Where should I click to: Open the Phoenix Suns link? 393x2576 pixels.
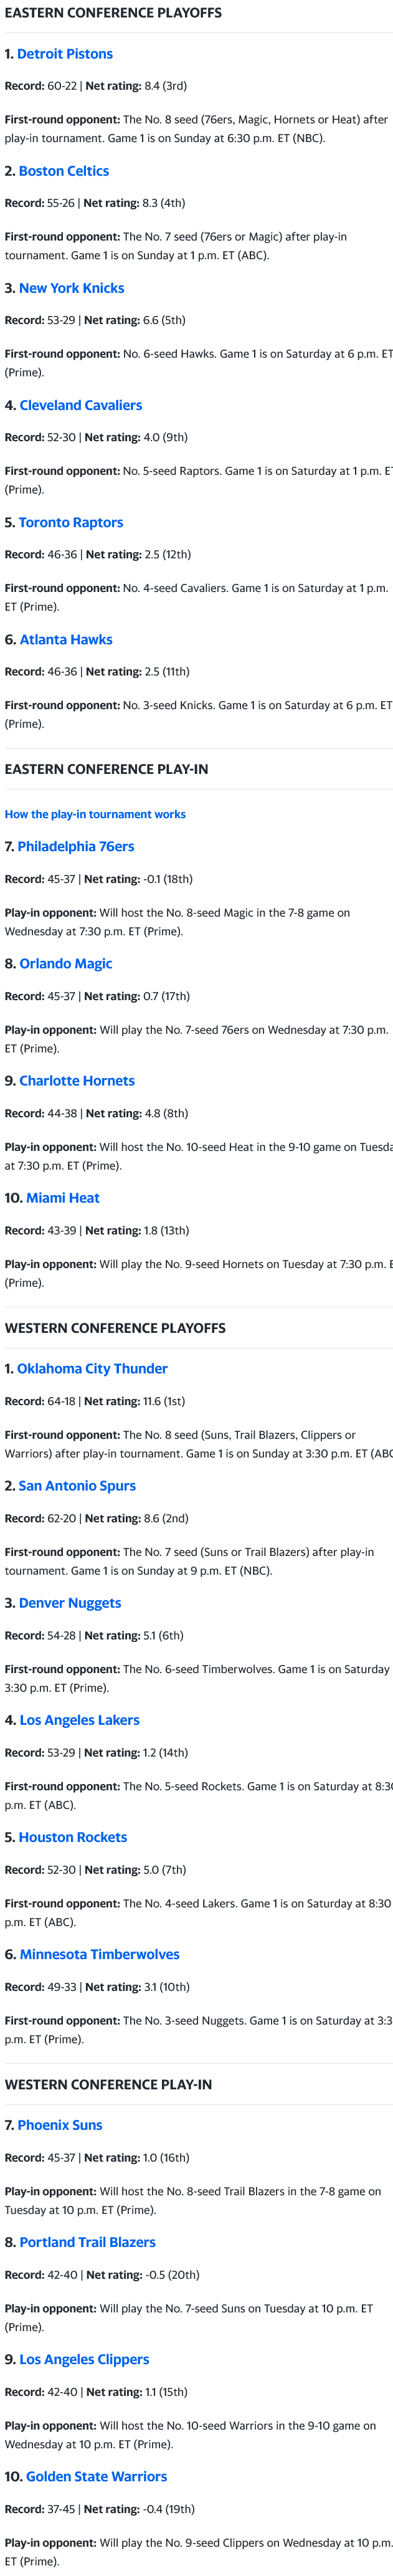(x=59, y=2125)
